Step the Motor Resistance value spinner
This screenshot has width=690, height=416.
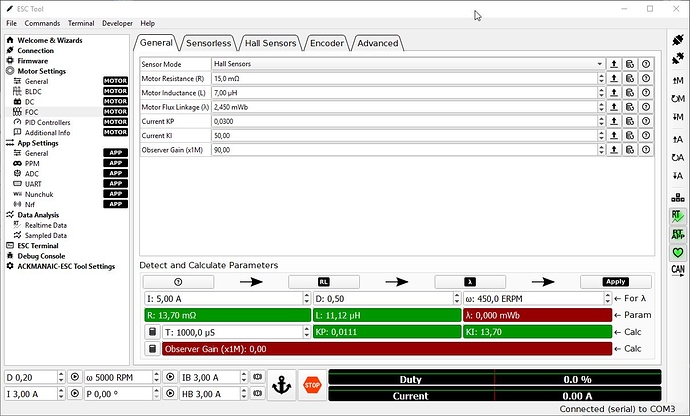(x=601, y=77)
